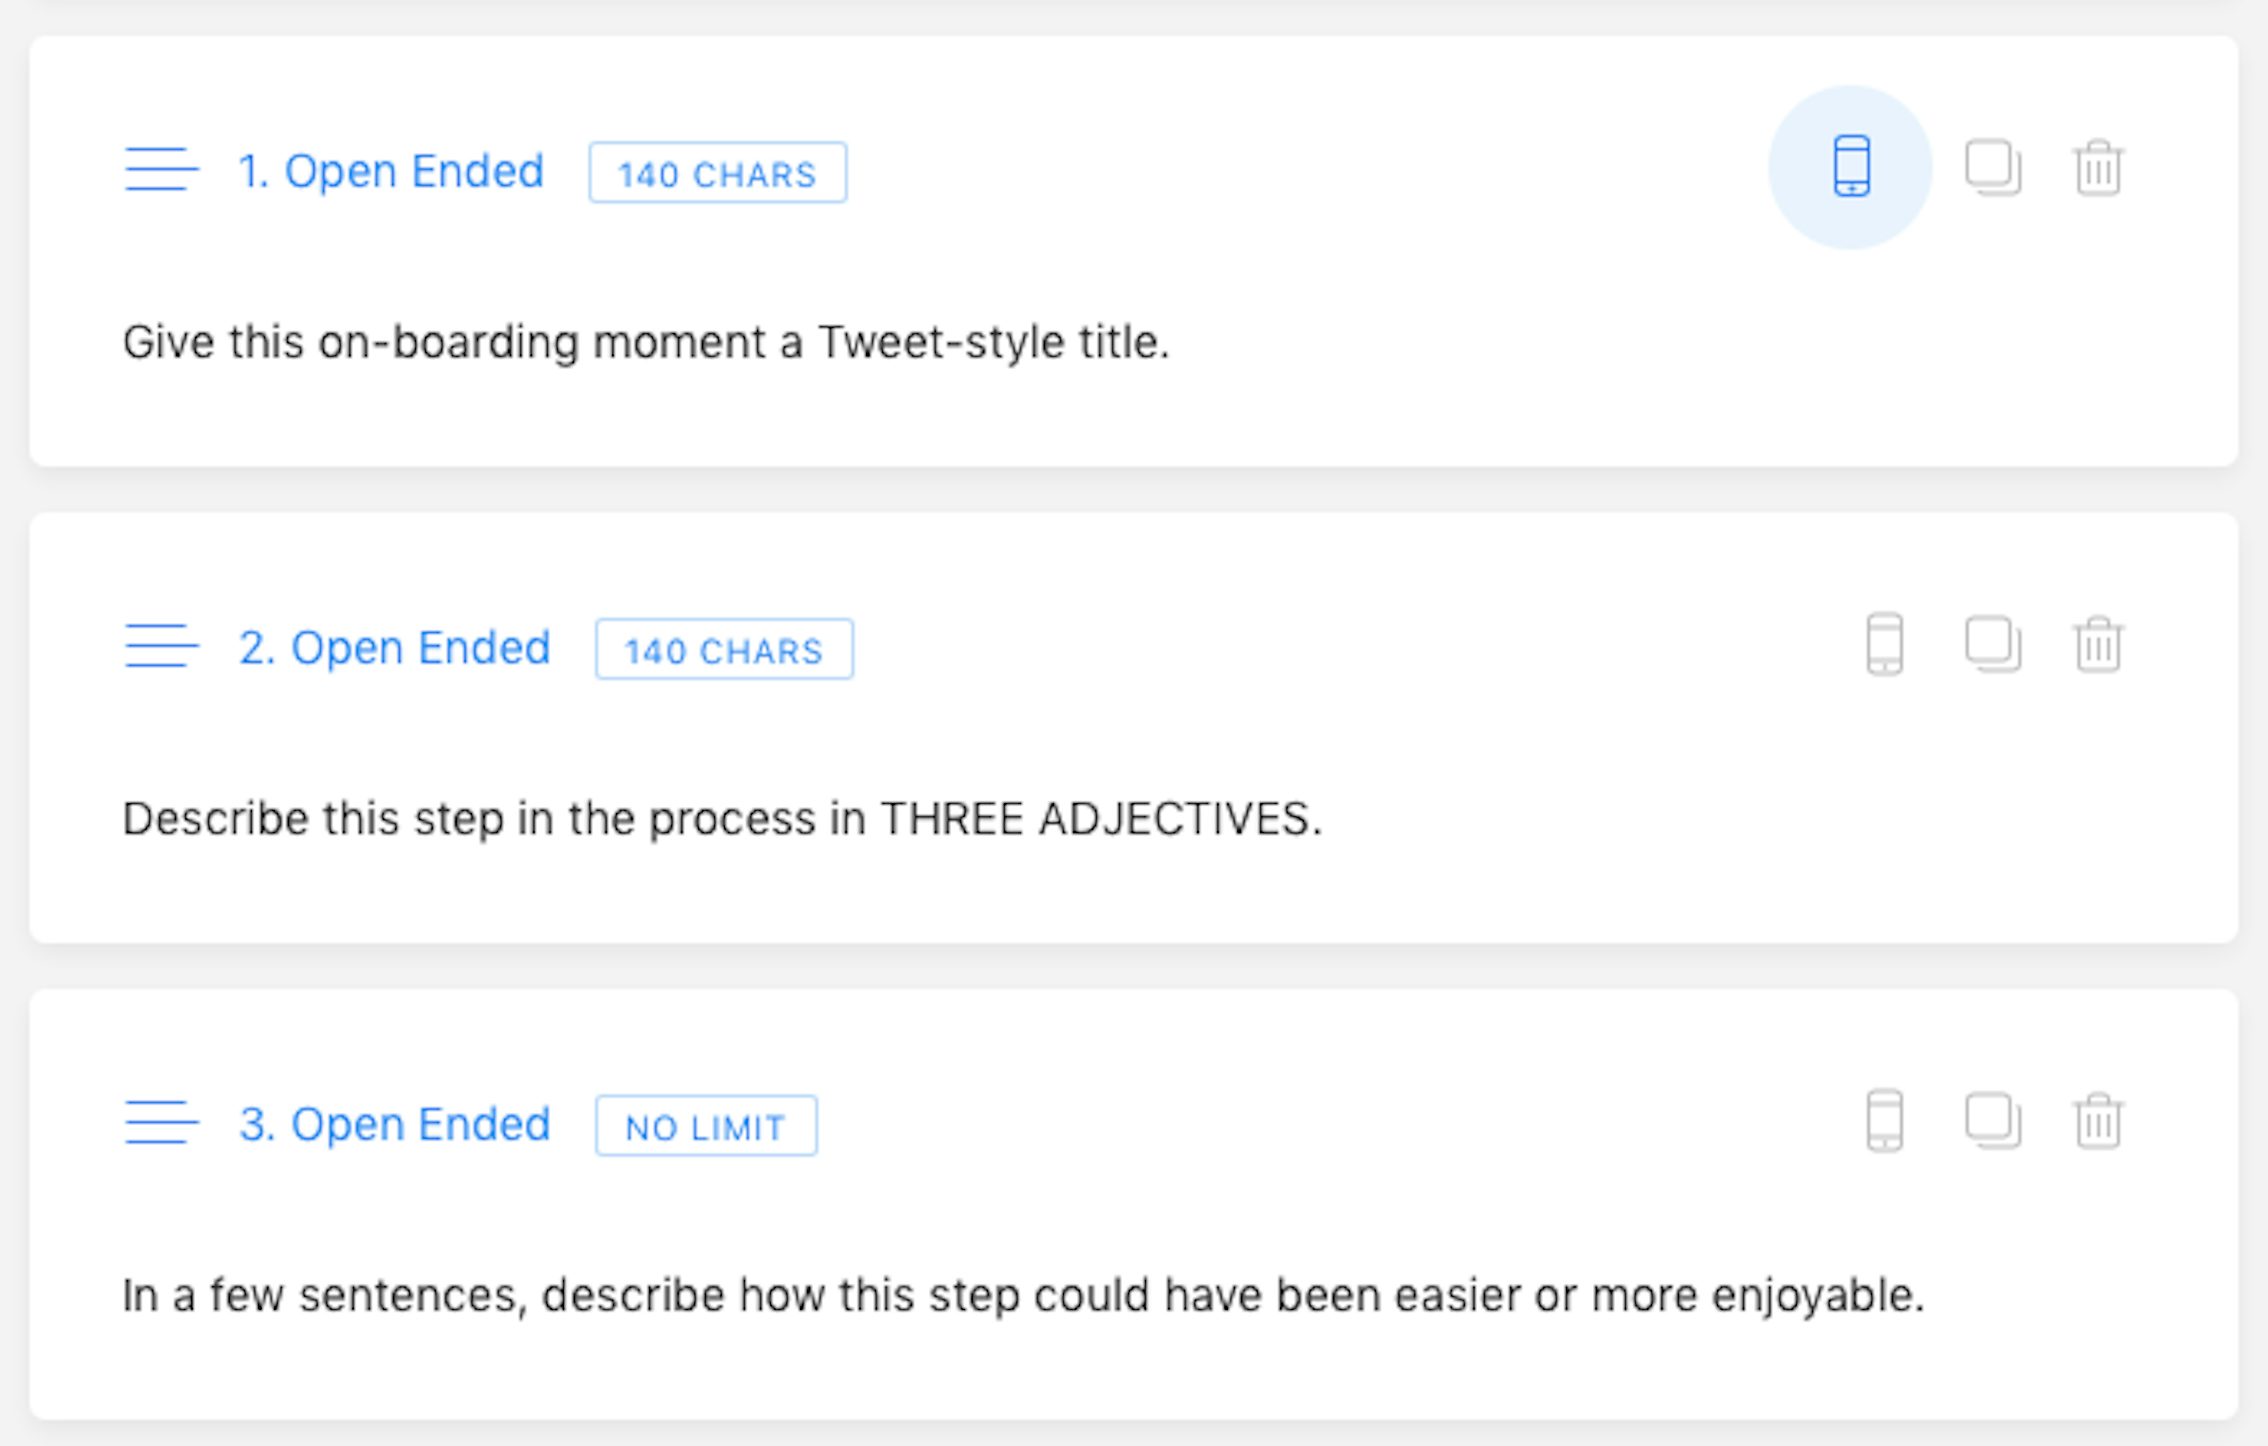The height and width of the screenshot is (1446, 2268).
Task: Open NO LIMIT setting on question 3
Action: click(706, 1126)
